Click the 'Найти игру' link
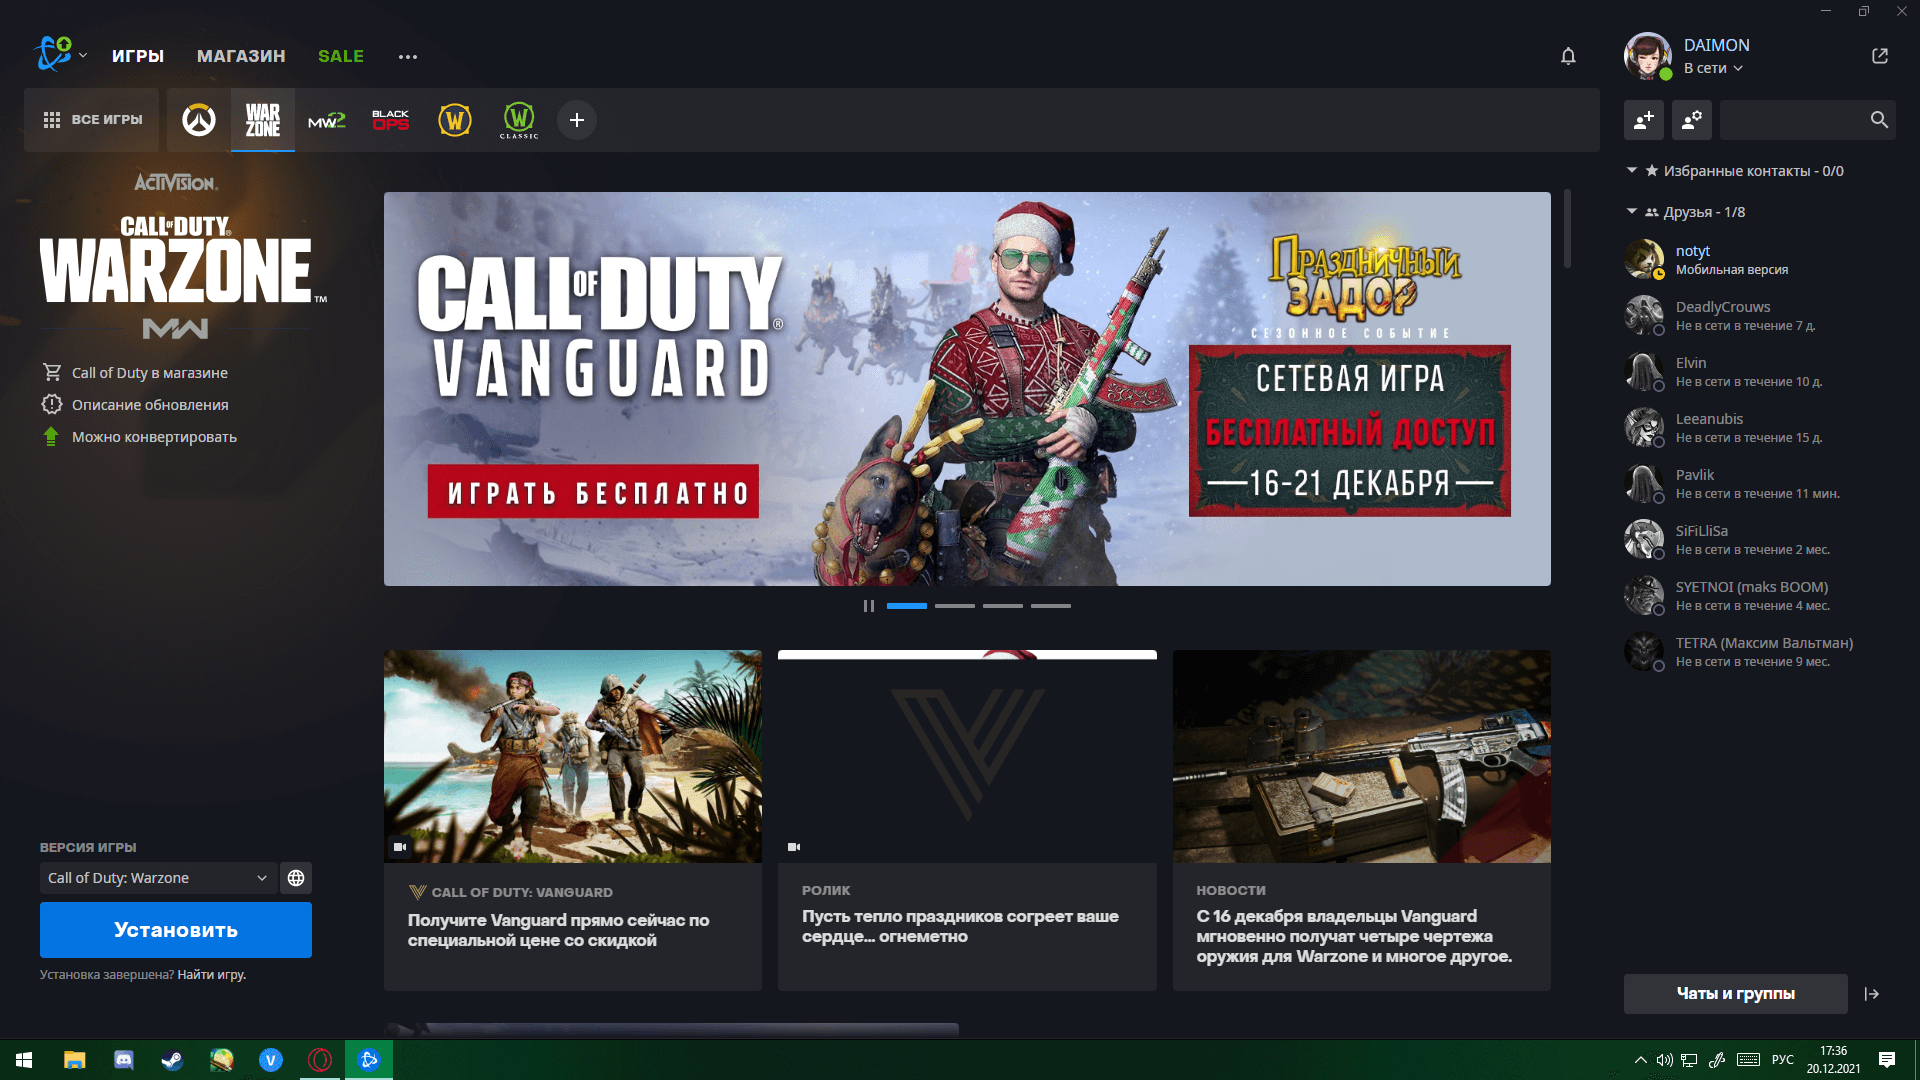Image resolution: width=1920 pixels, height=1080 pixels. 211,975
